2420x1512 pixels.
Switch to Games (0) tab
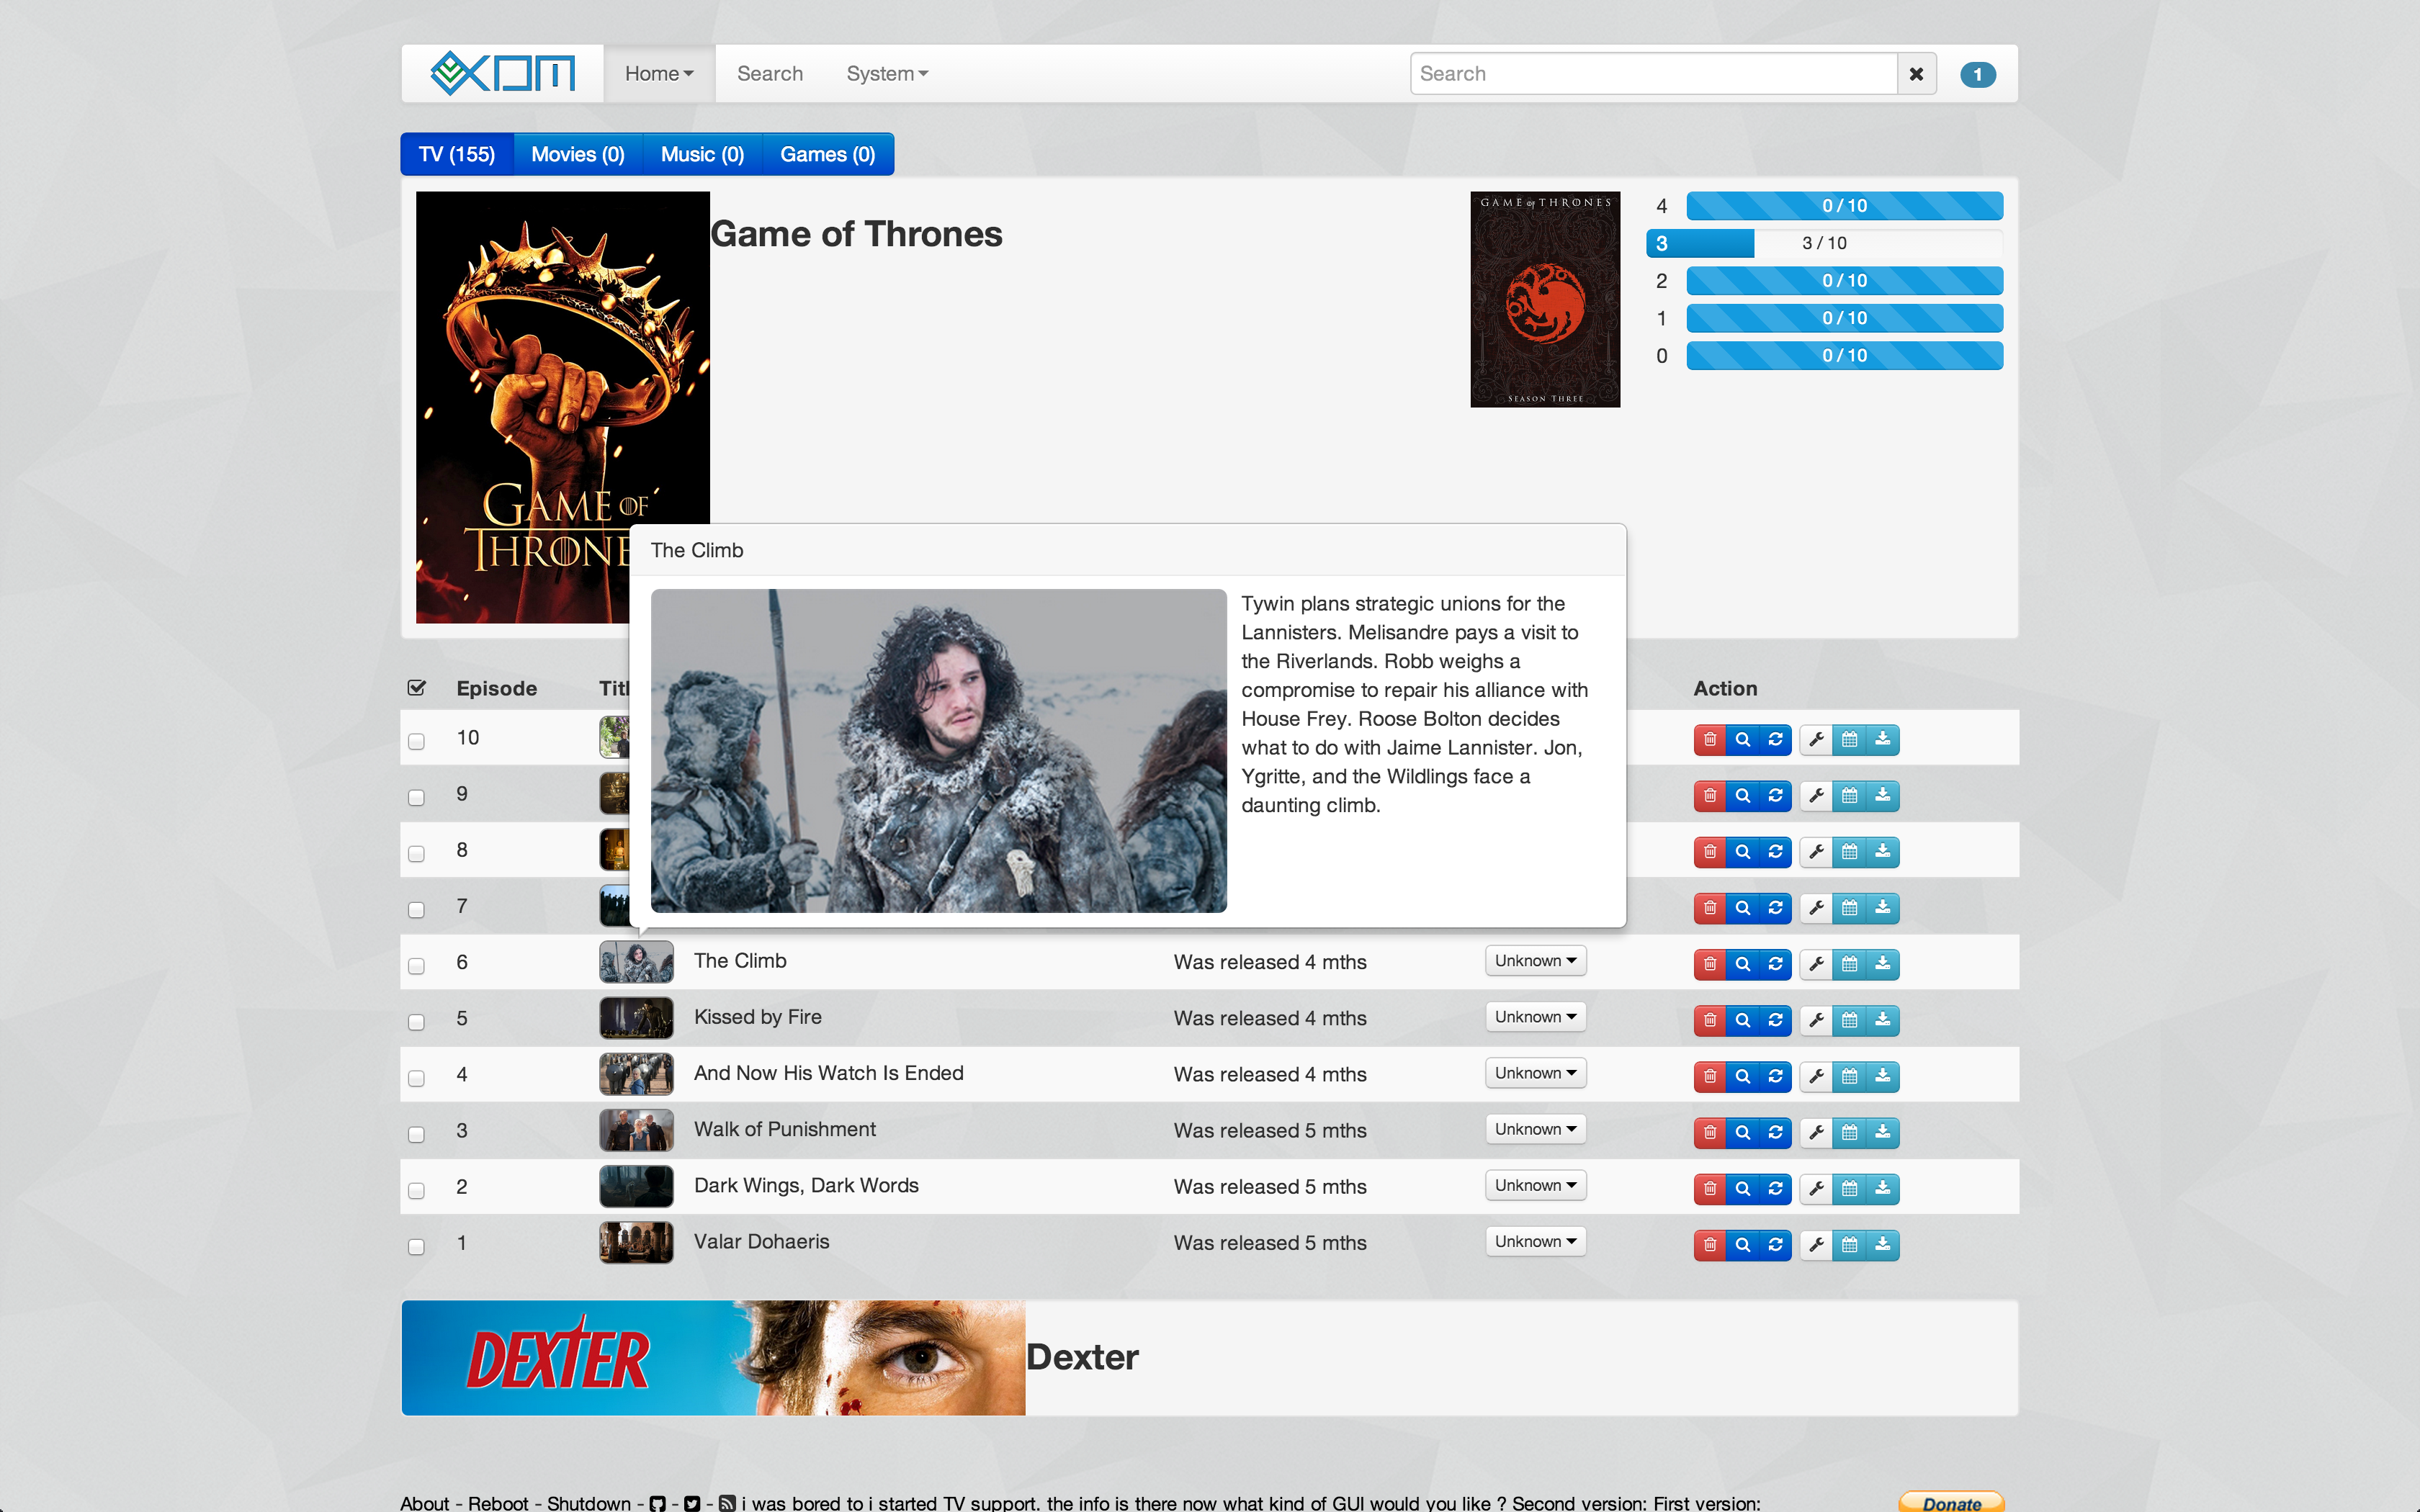828,154
